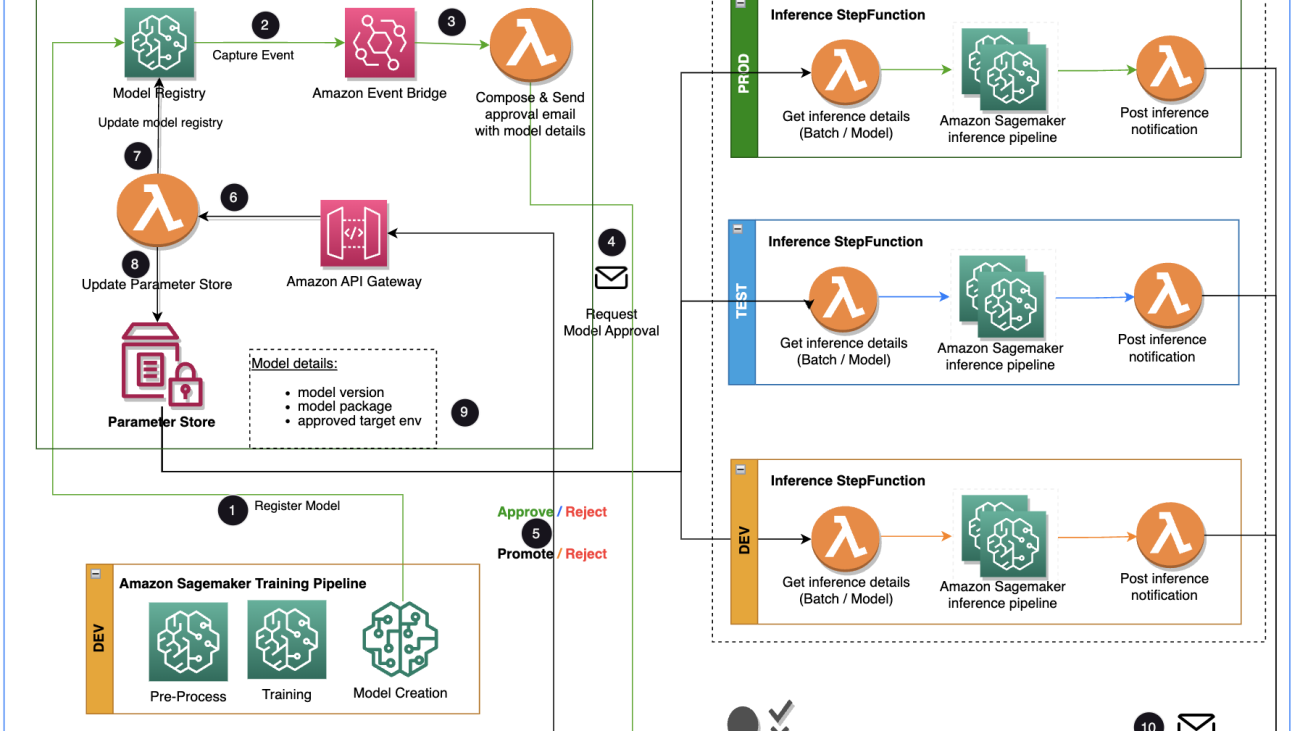Select the Inference StepFunction title in TEST
The height and width of the screenshot is (731, 1300).
click(846, 242)
